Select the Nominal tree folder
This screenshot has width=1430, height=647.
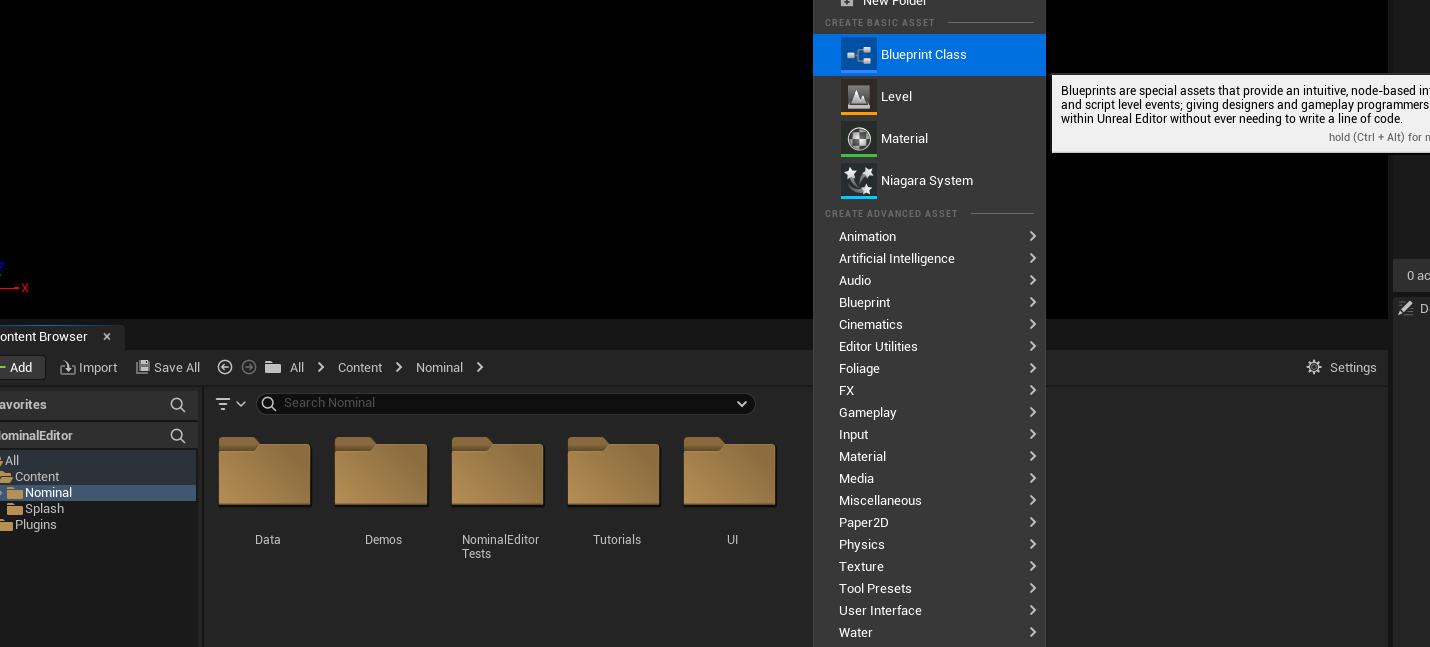click(98, 493)
